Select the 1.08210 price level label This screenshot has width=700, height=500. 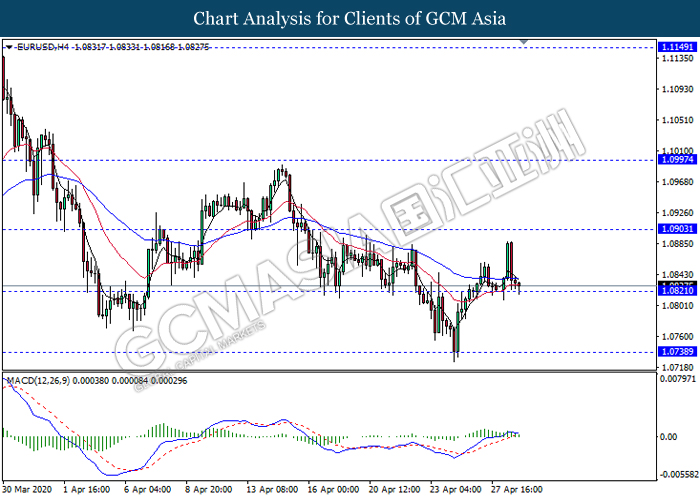coord(677,291)
